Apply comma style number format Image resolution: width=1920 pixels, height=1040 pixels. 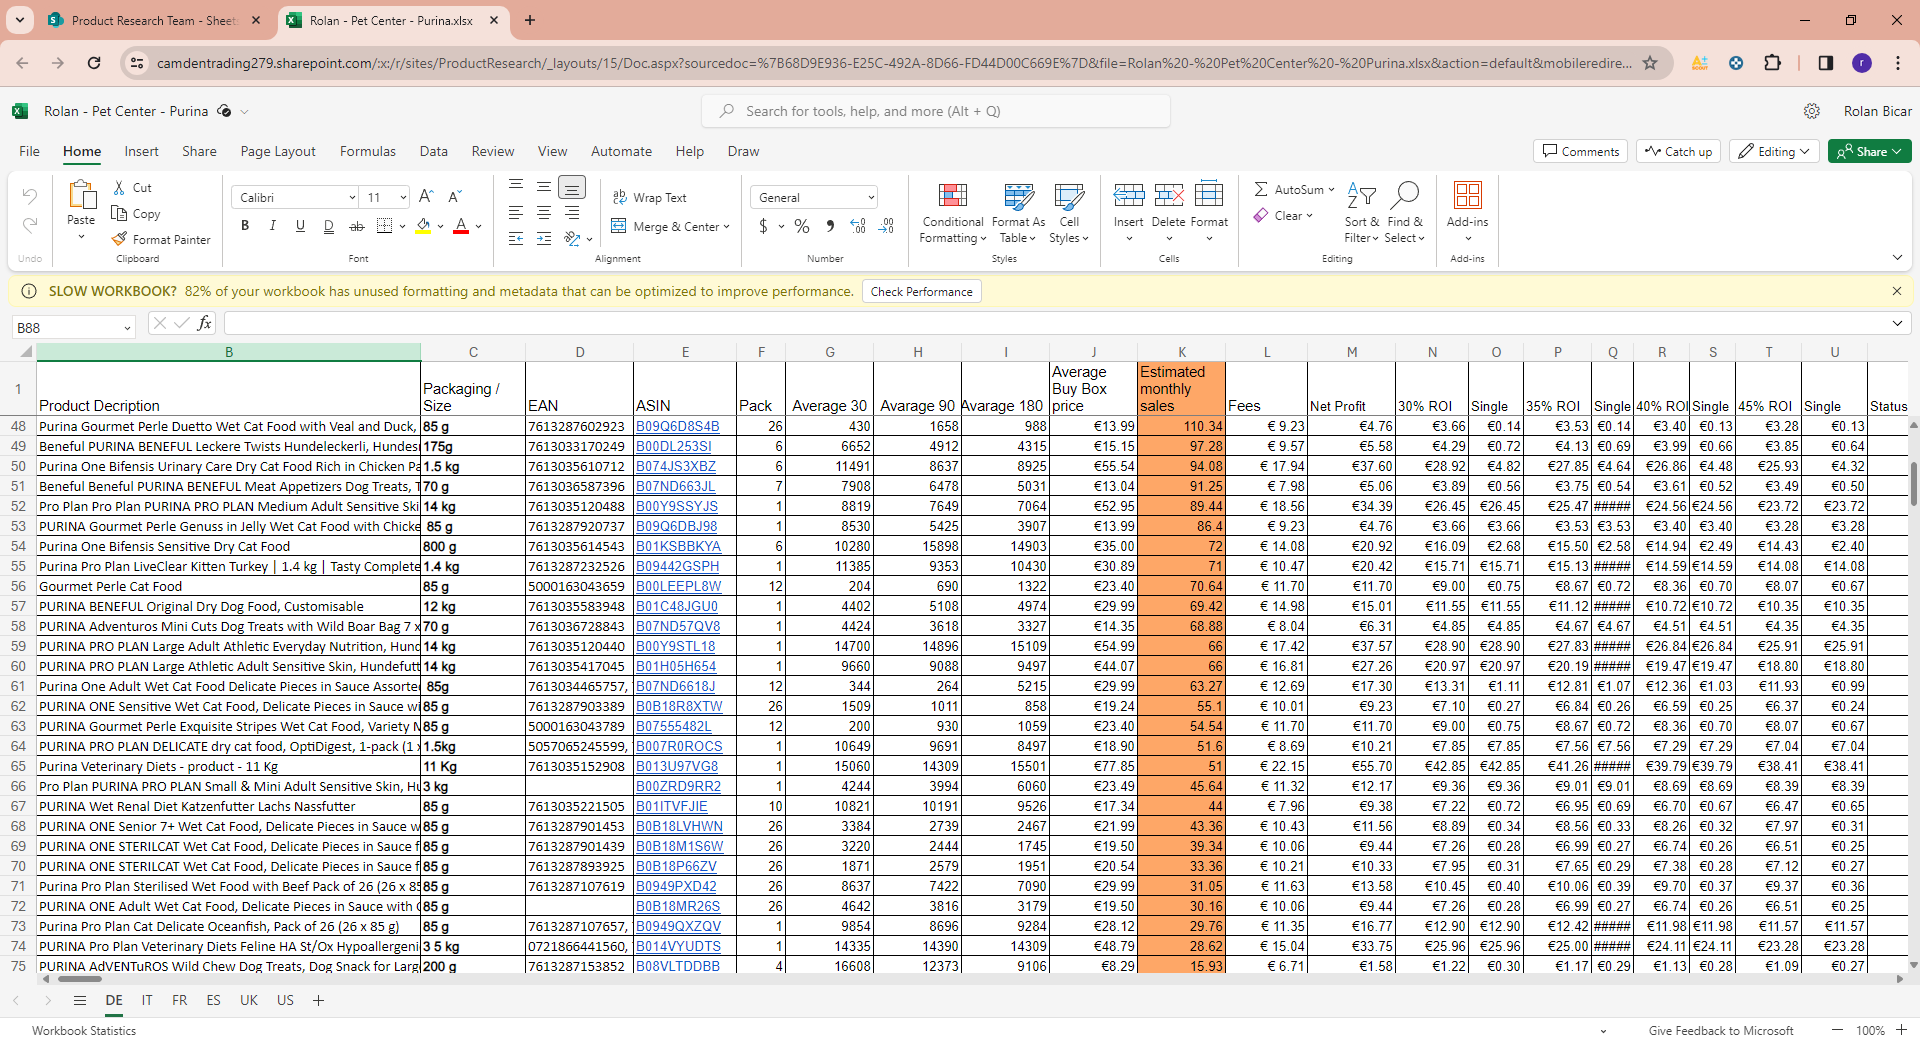point(830,226)
